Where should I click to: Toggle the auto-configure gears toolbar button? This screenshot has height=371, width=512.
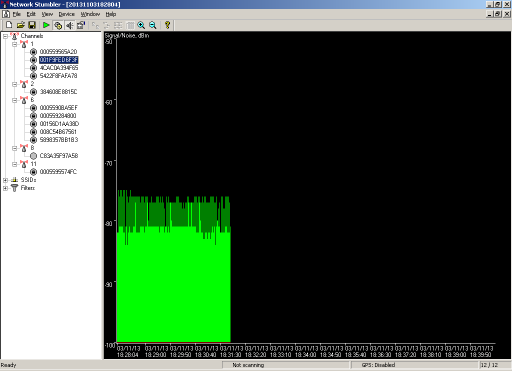click(58, 25)
